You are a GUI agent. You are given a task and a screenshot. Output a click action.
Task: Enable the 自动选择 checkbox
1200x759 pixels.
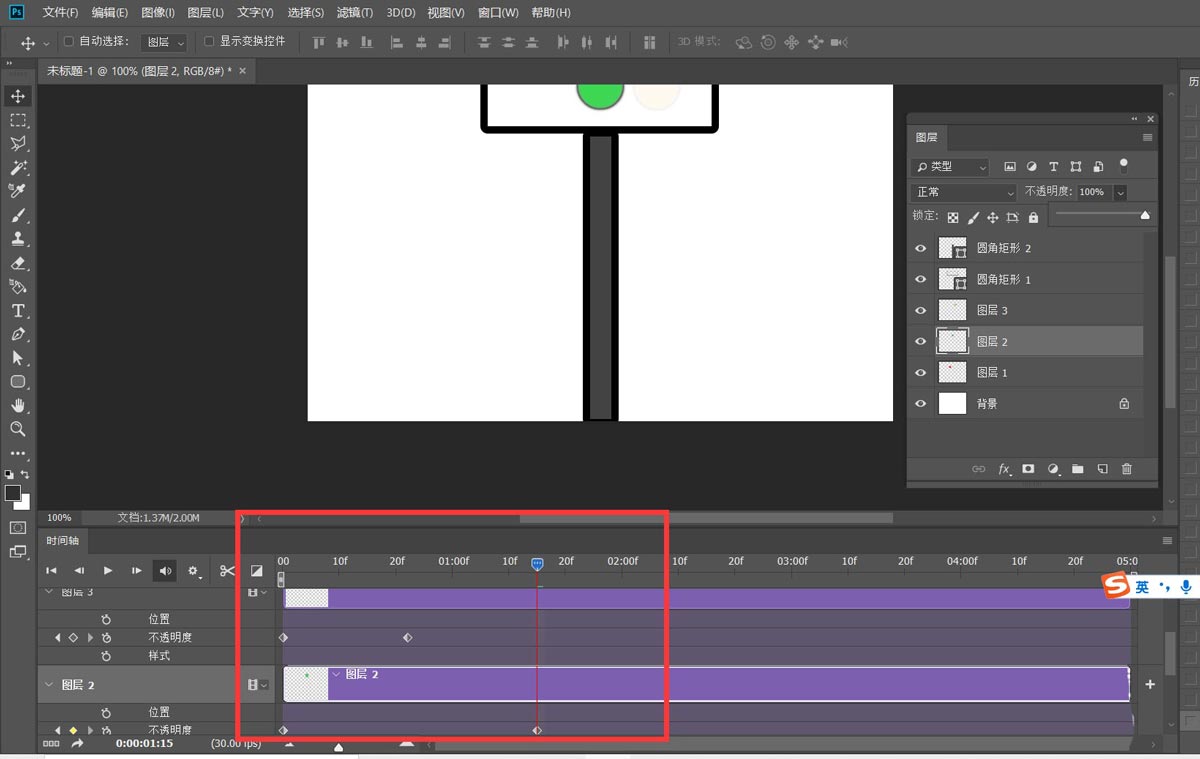(x=68, y=42)
